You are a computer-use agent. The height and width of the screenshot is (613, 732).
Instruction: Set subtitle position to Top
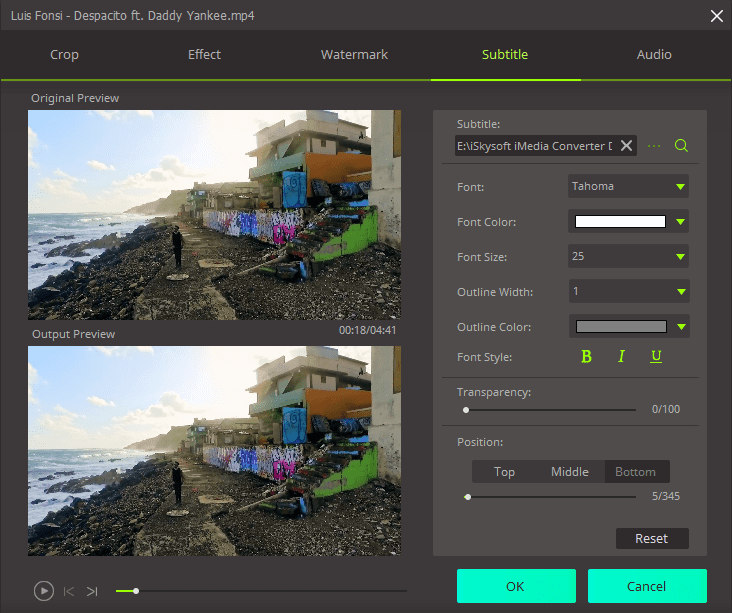click(505, 472)
